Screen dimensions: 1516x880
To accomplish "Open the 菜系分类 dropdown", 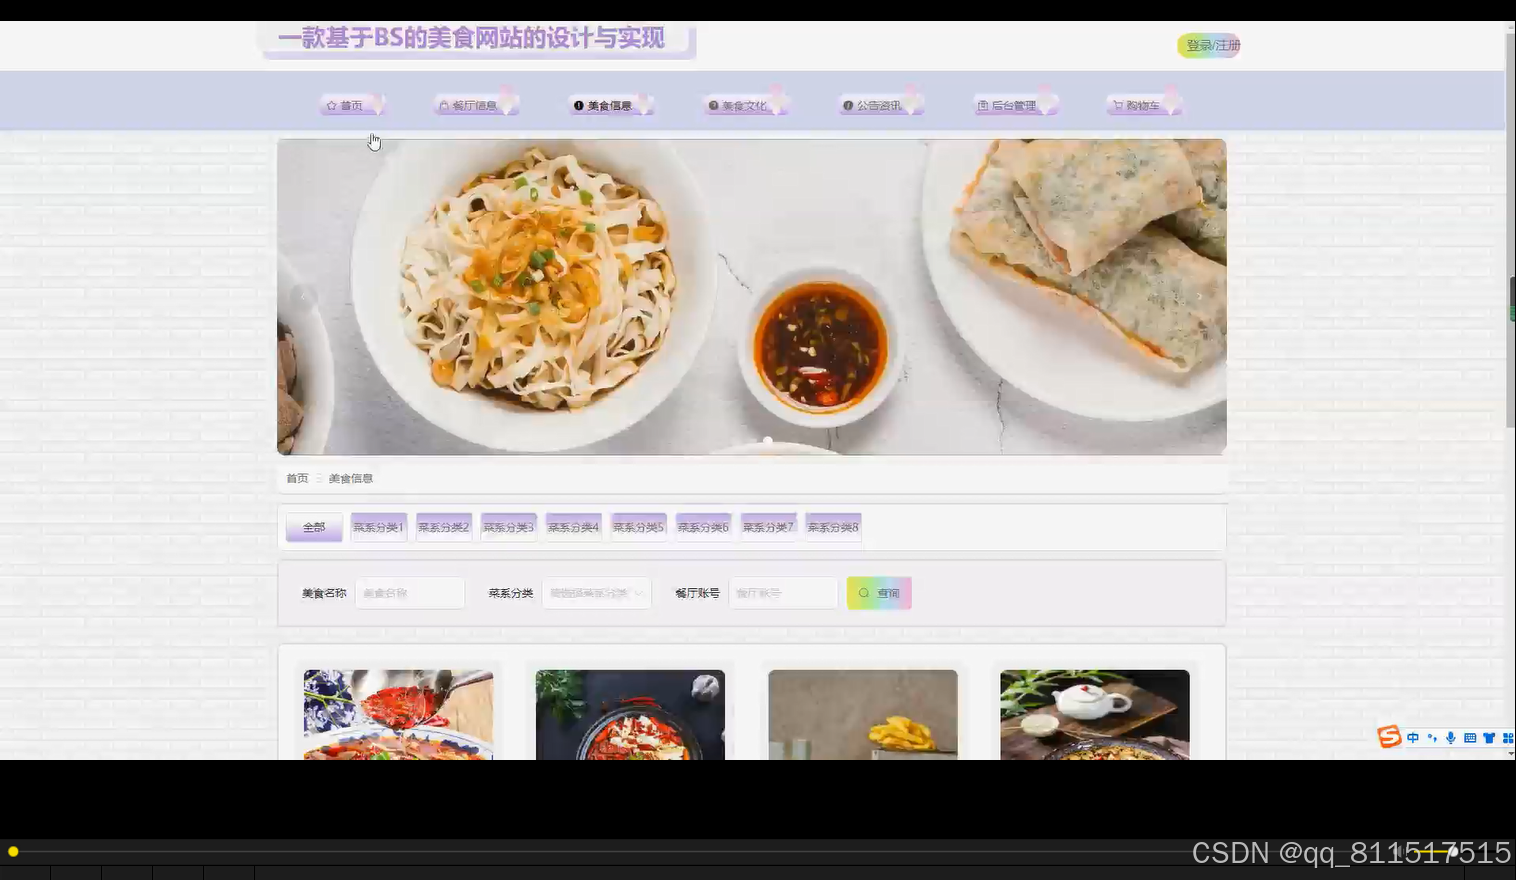I will [597, 593].
